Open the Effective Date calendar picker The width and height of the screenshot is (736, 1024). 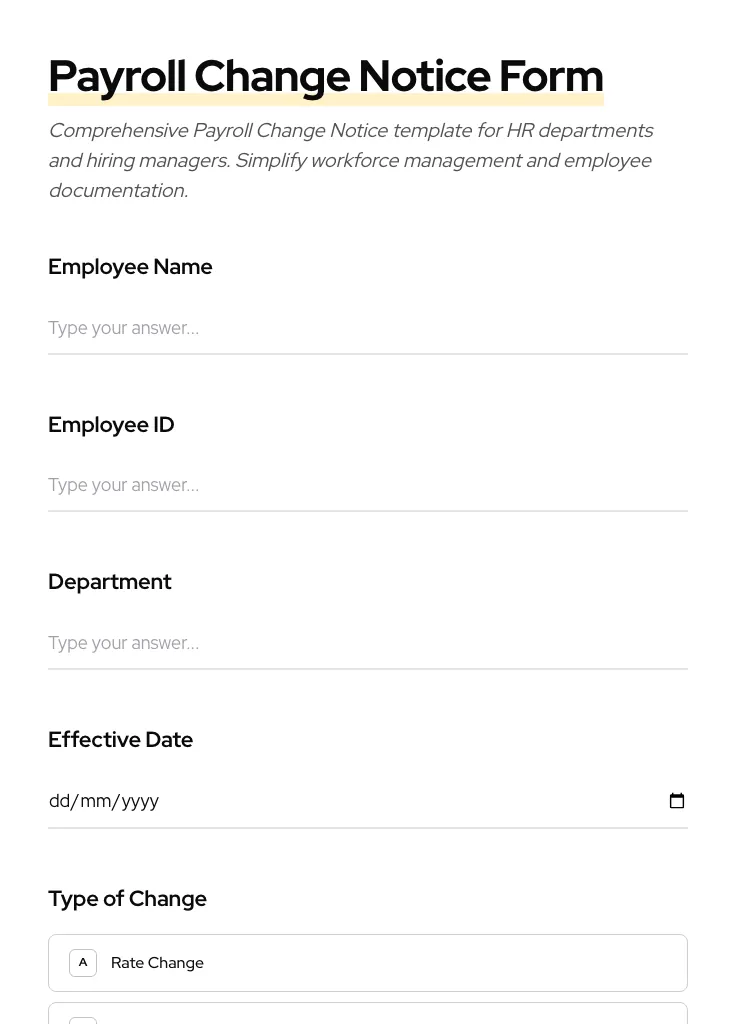677,800
